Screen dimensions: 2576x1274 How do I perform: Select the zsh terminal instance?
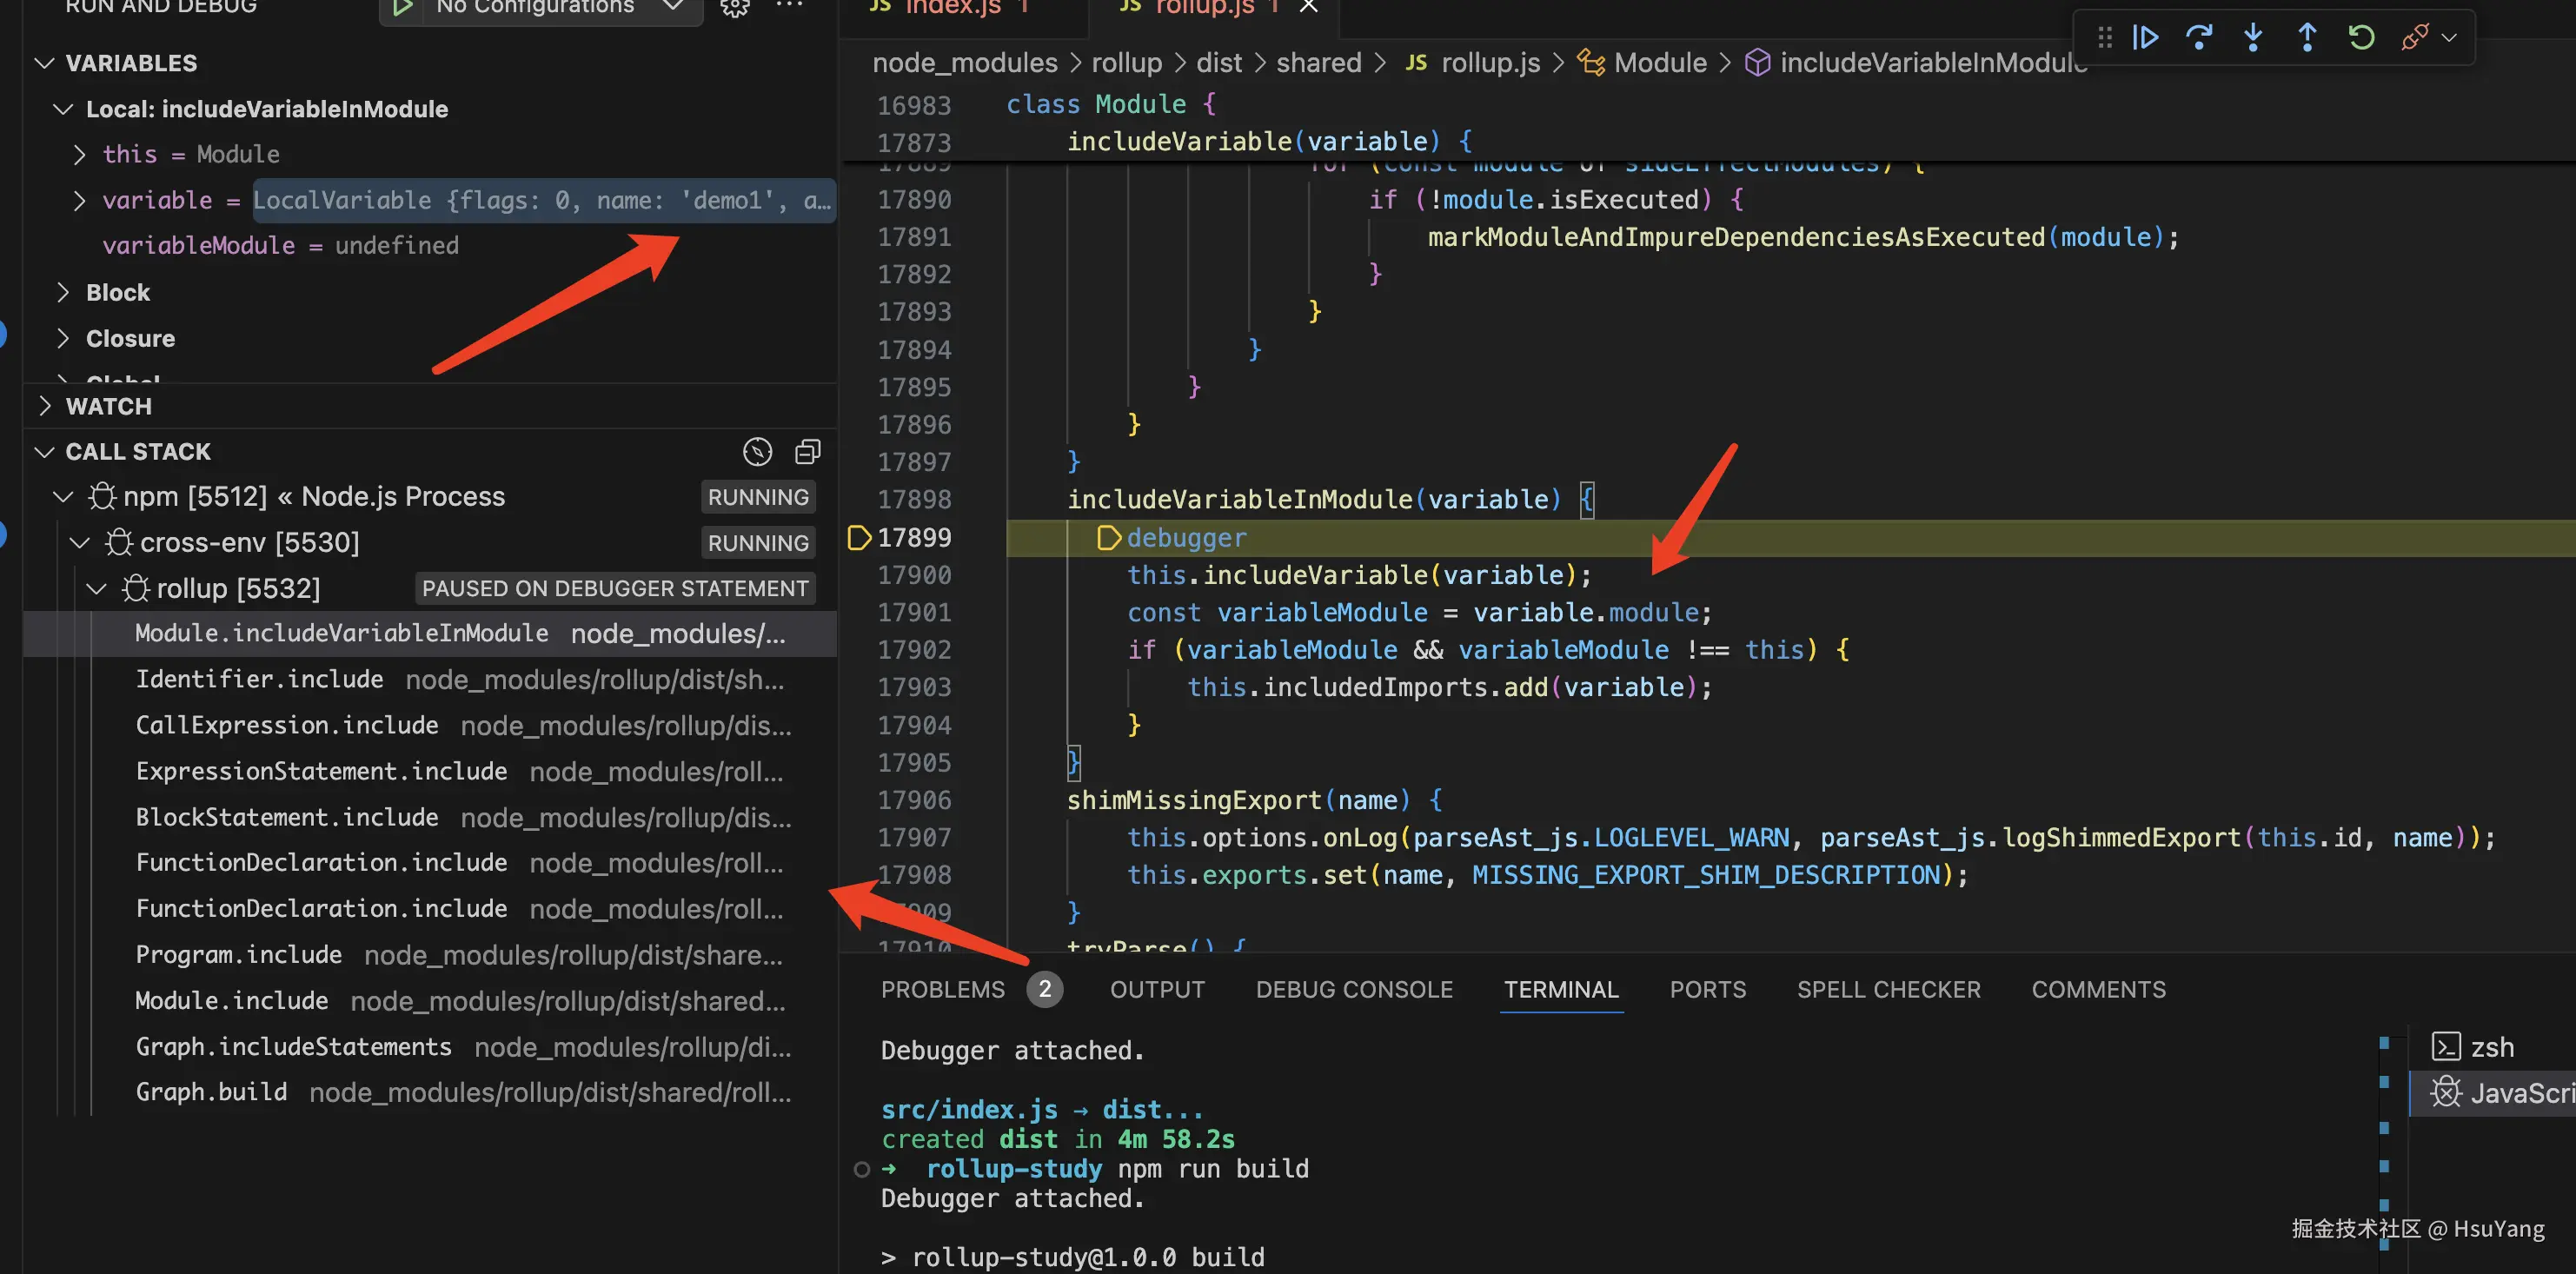click(x=2490, y=1047)
